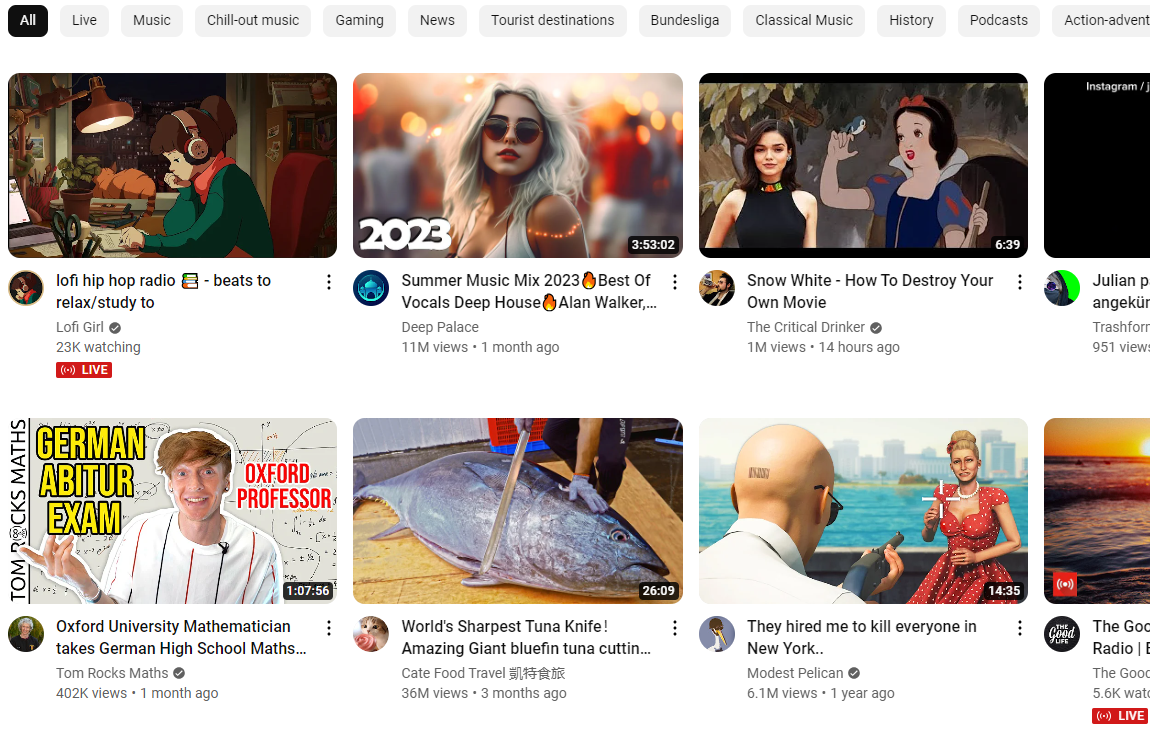Go to The Critical Drinker channel name

806,328
